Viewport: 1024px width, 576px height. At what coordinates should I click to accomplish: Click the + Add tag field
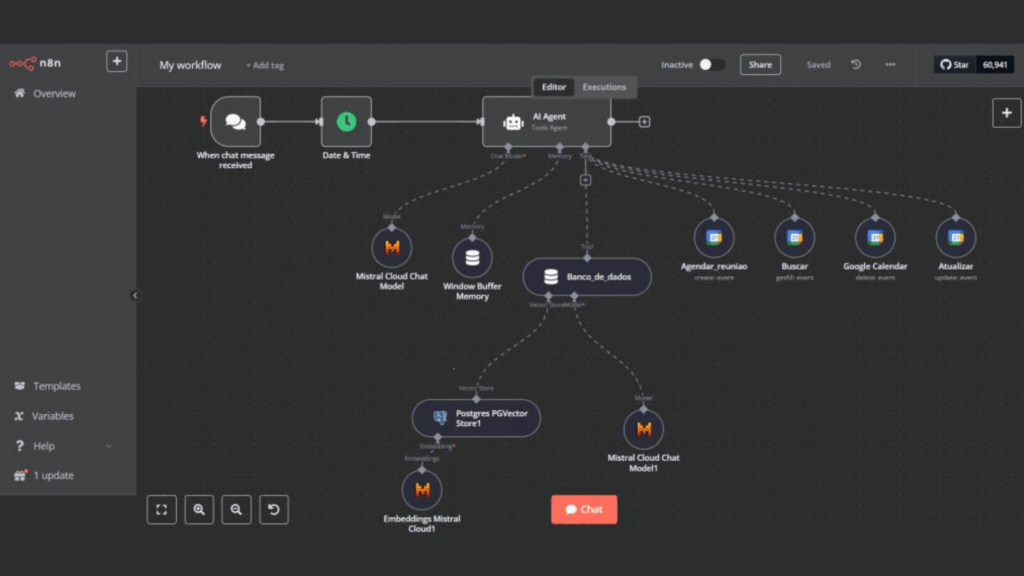click(265, 66)
